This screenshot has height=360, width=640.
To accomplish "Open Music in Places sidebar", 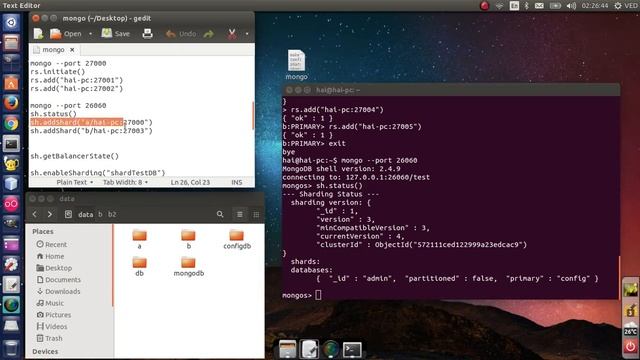I will (x=50, y=303).
